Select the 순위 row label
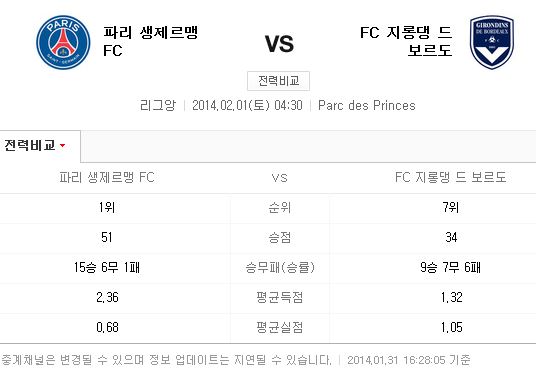Image resolution: width=536 pixels, height=384 pixels. [x=280, y=208]
